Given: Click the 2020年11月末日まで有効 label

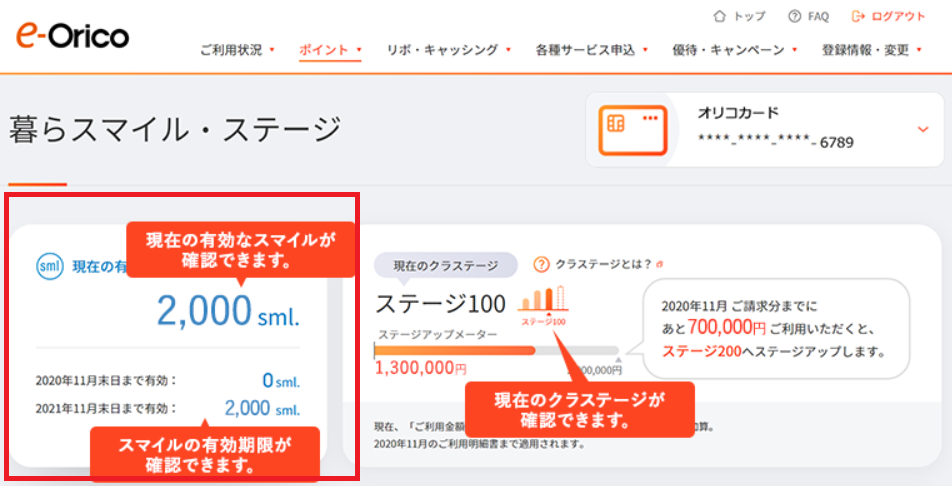Looking at the screenshot, I should click(106, 381).
